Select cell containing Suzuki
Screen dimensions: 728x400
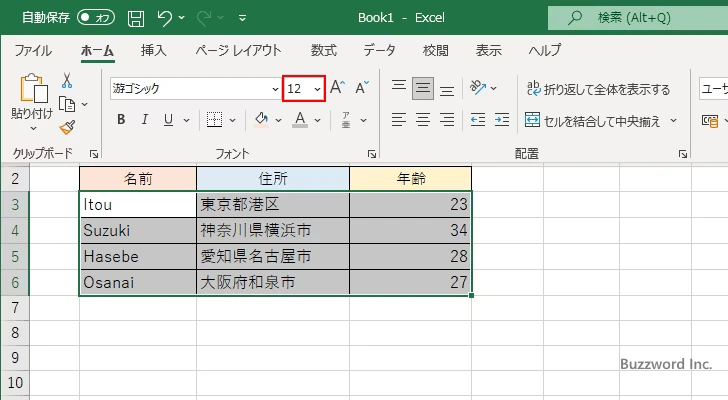pyautogui.click(x=138, y=230)
